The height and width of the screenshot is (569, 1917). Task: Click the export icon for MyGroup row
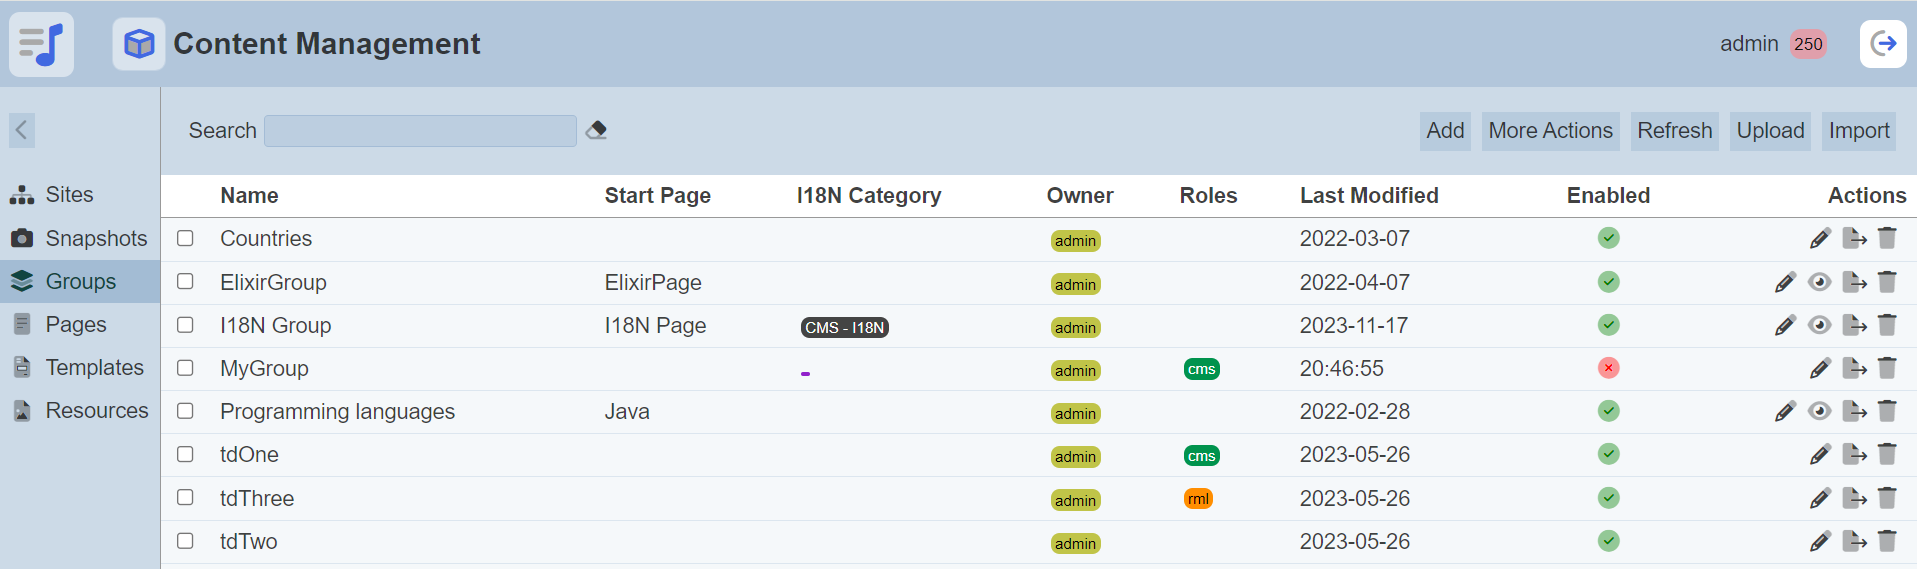[1854, 368]
